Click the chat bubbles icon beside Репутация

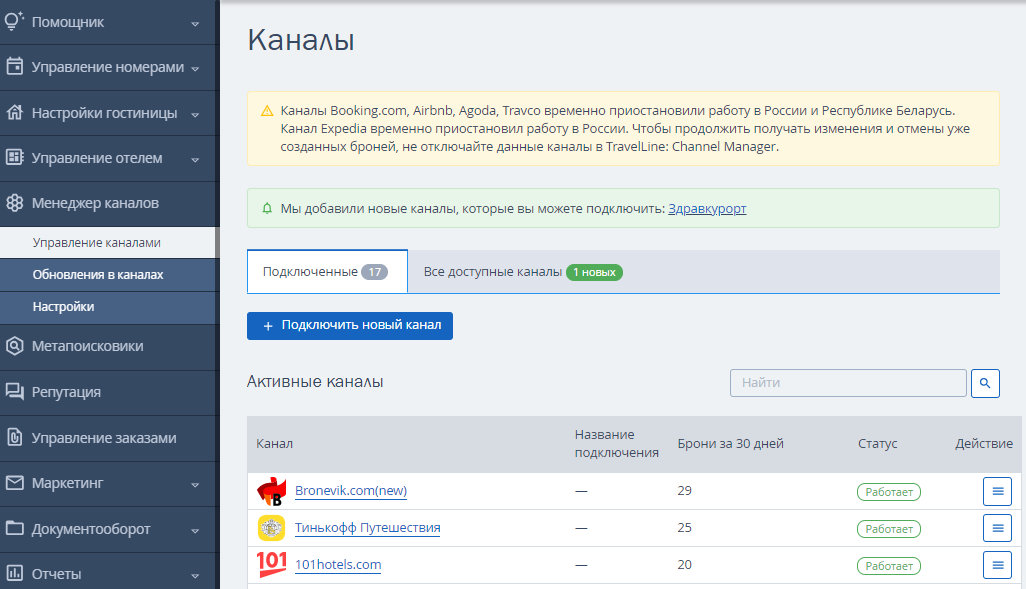(14, 391)
